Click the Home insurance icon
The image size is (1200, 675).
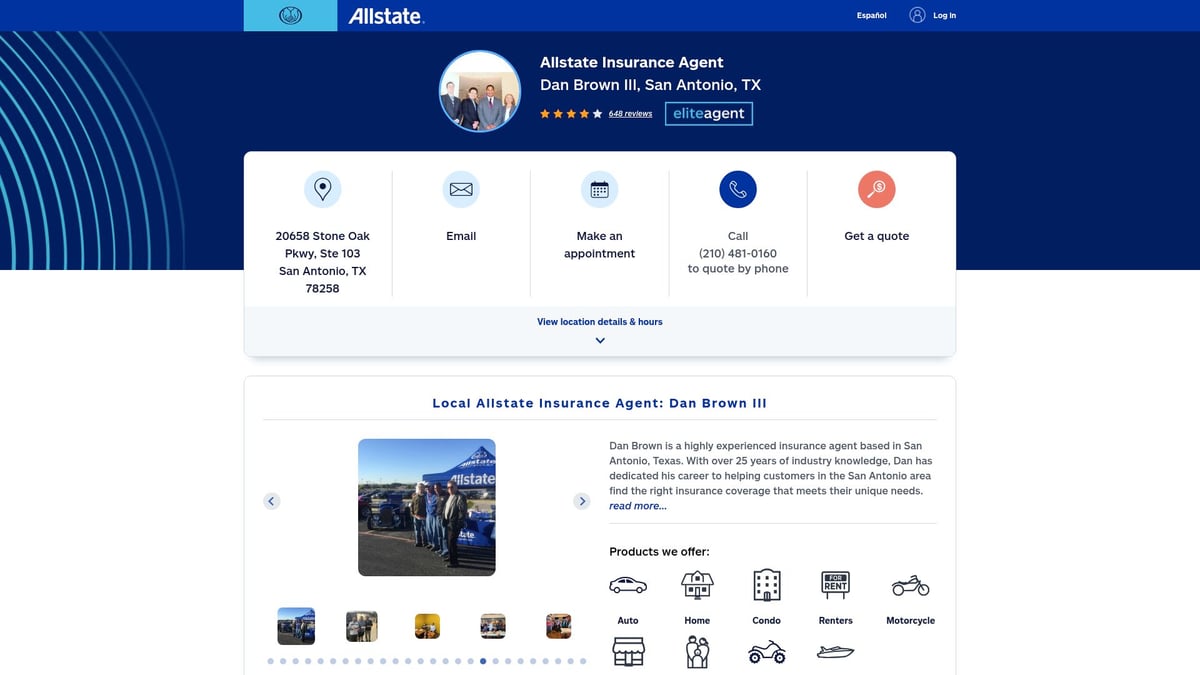(696, 584)
